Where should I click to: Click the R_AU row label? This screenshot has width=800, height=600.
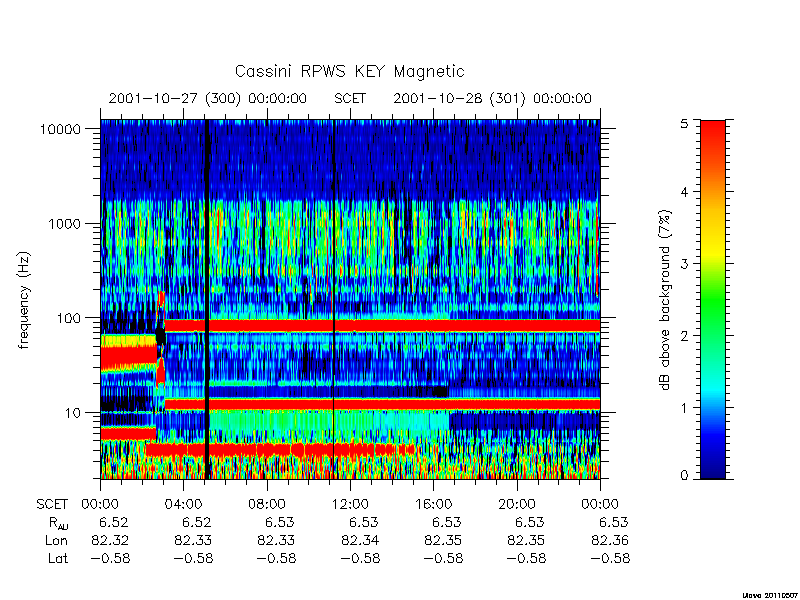click(58, 523)
